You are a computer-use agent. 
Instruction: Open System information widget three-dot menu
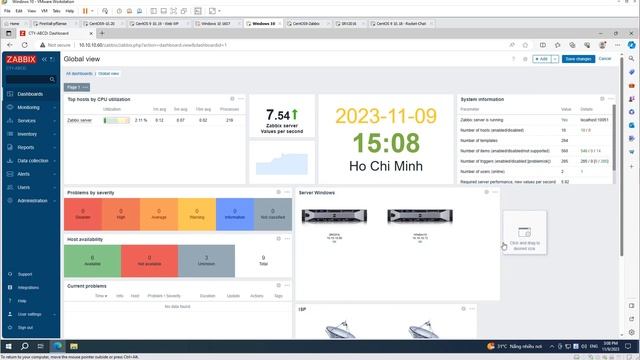pos(611,99)
